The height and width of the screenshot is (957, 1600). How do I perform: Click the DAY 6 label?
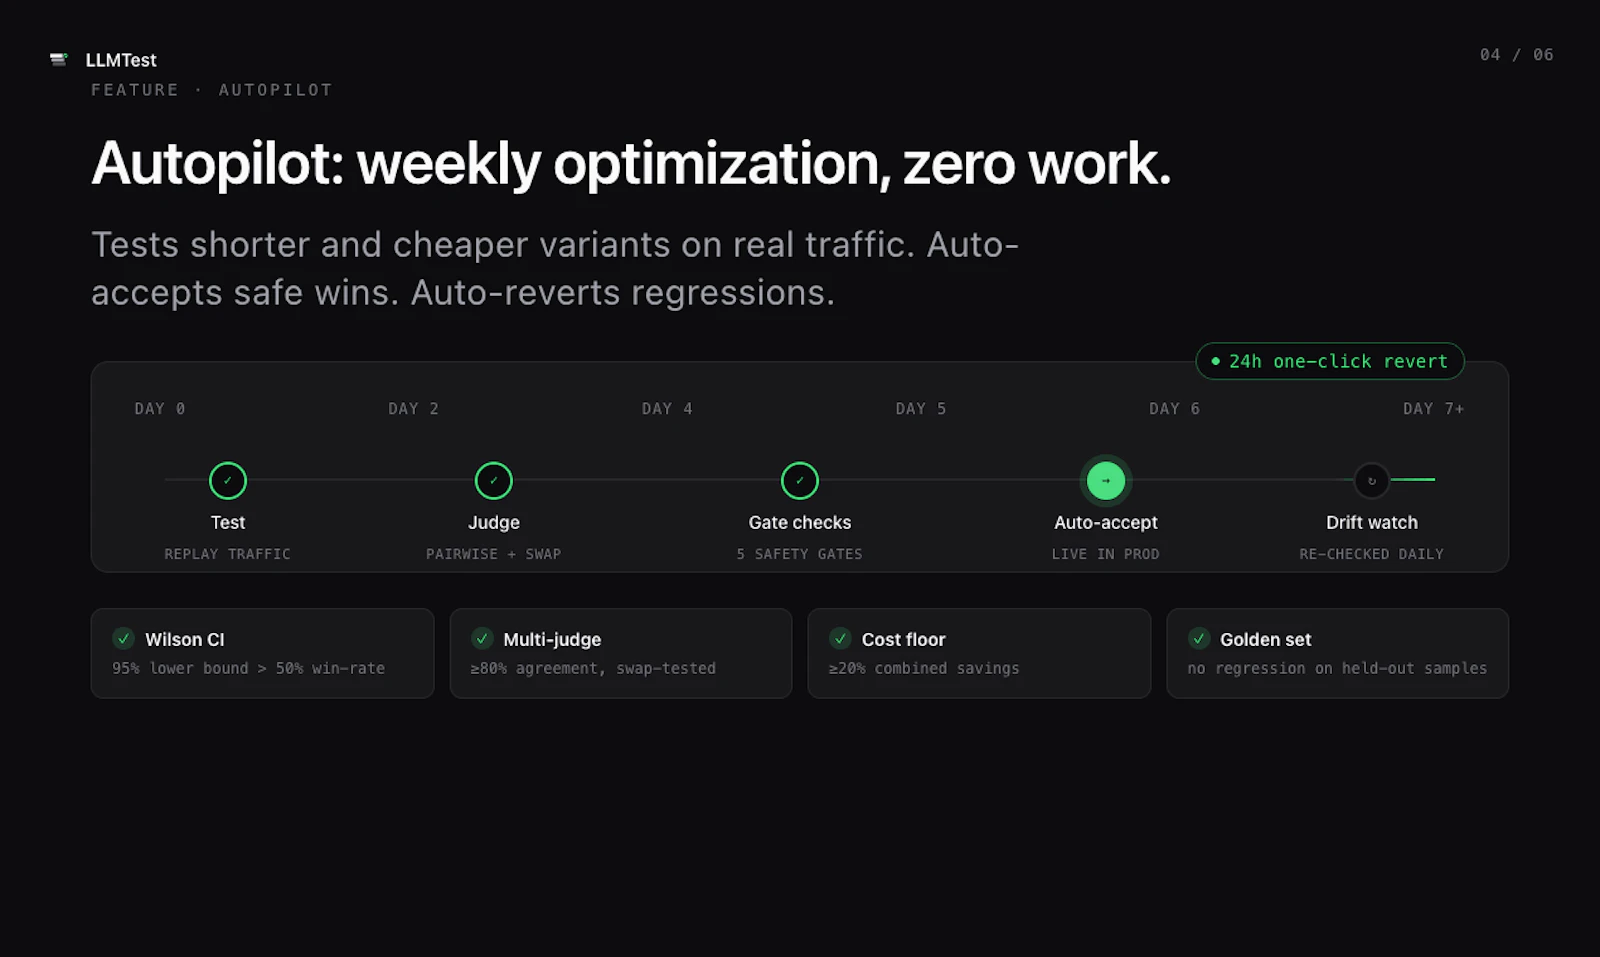click(1175, 409)
